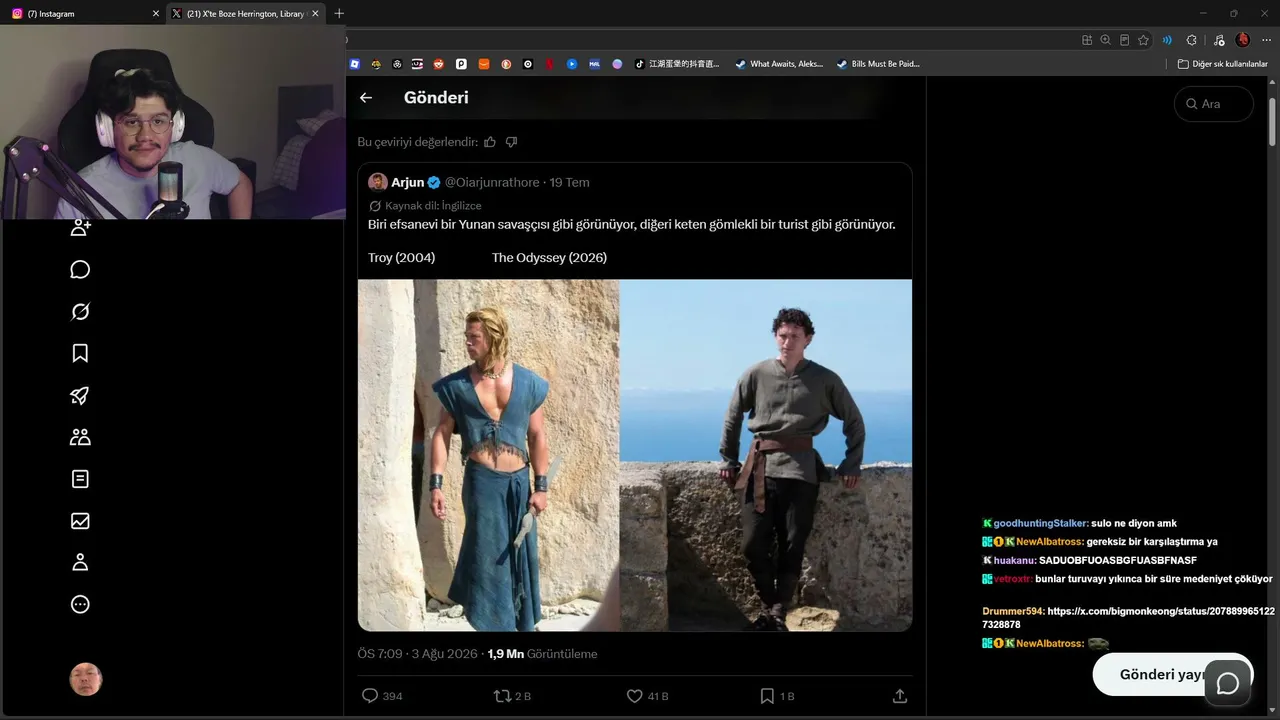
Task: Open the browser extensions puzzle icon
Action: [x=1191, y=40]
